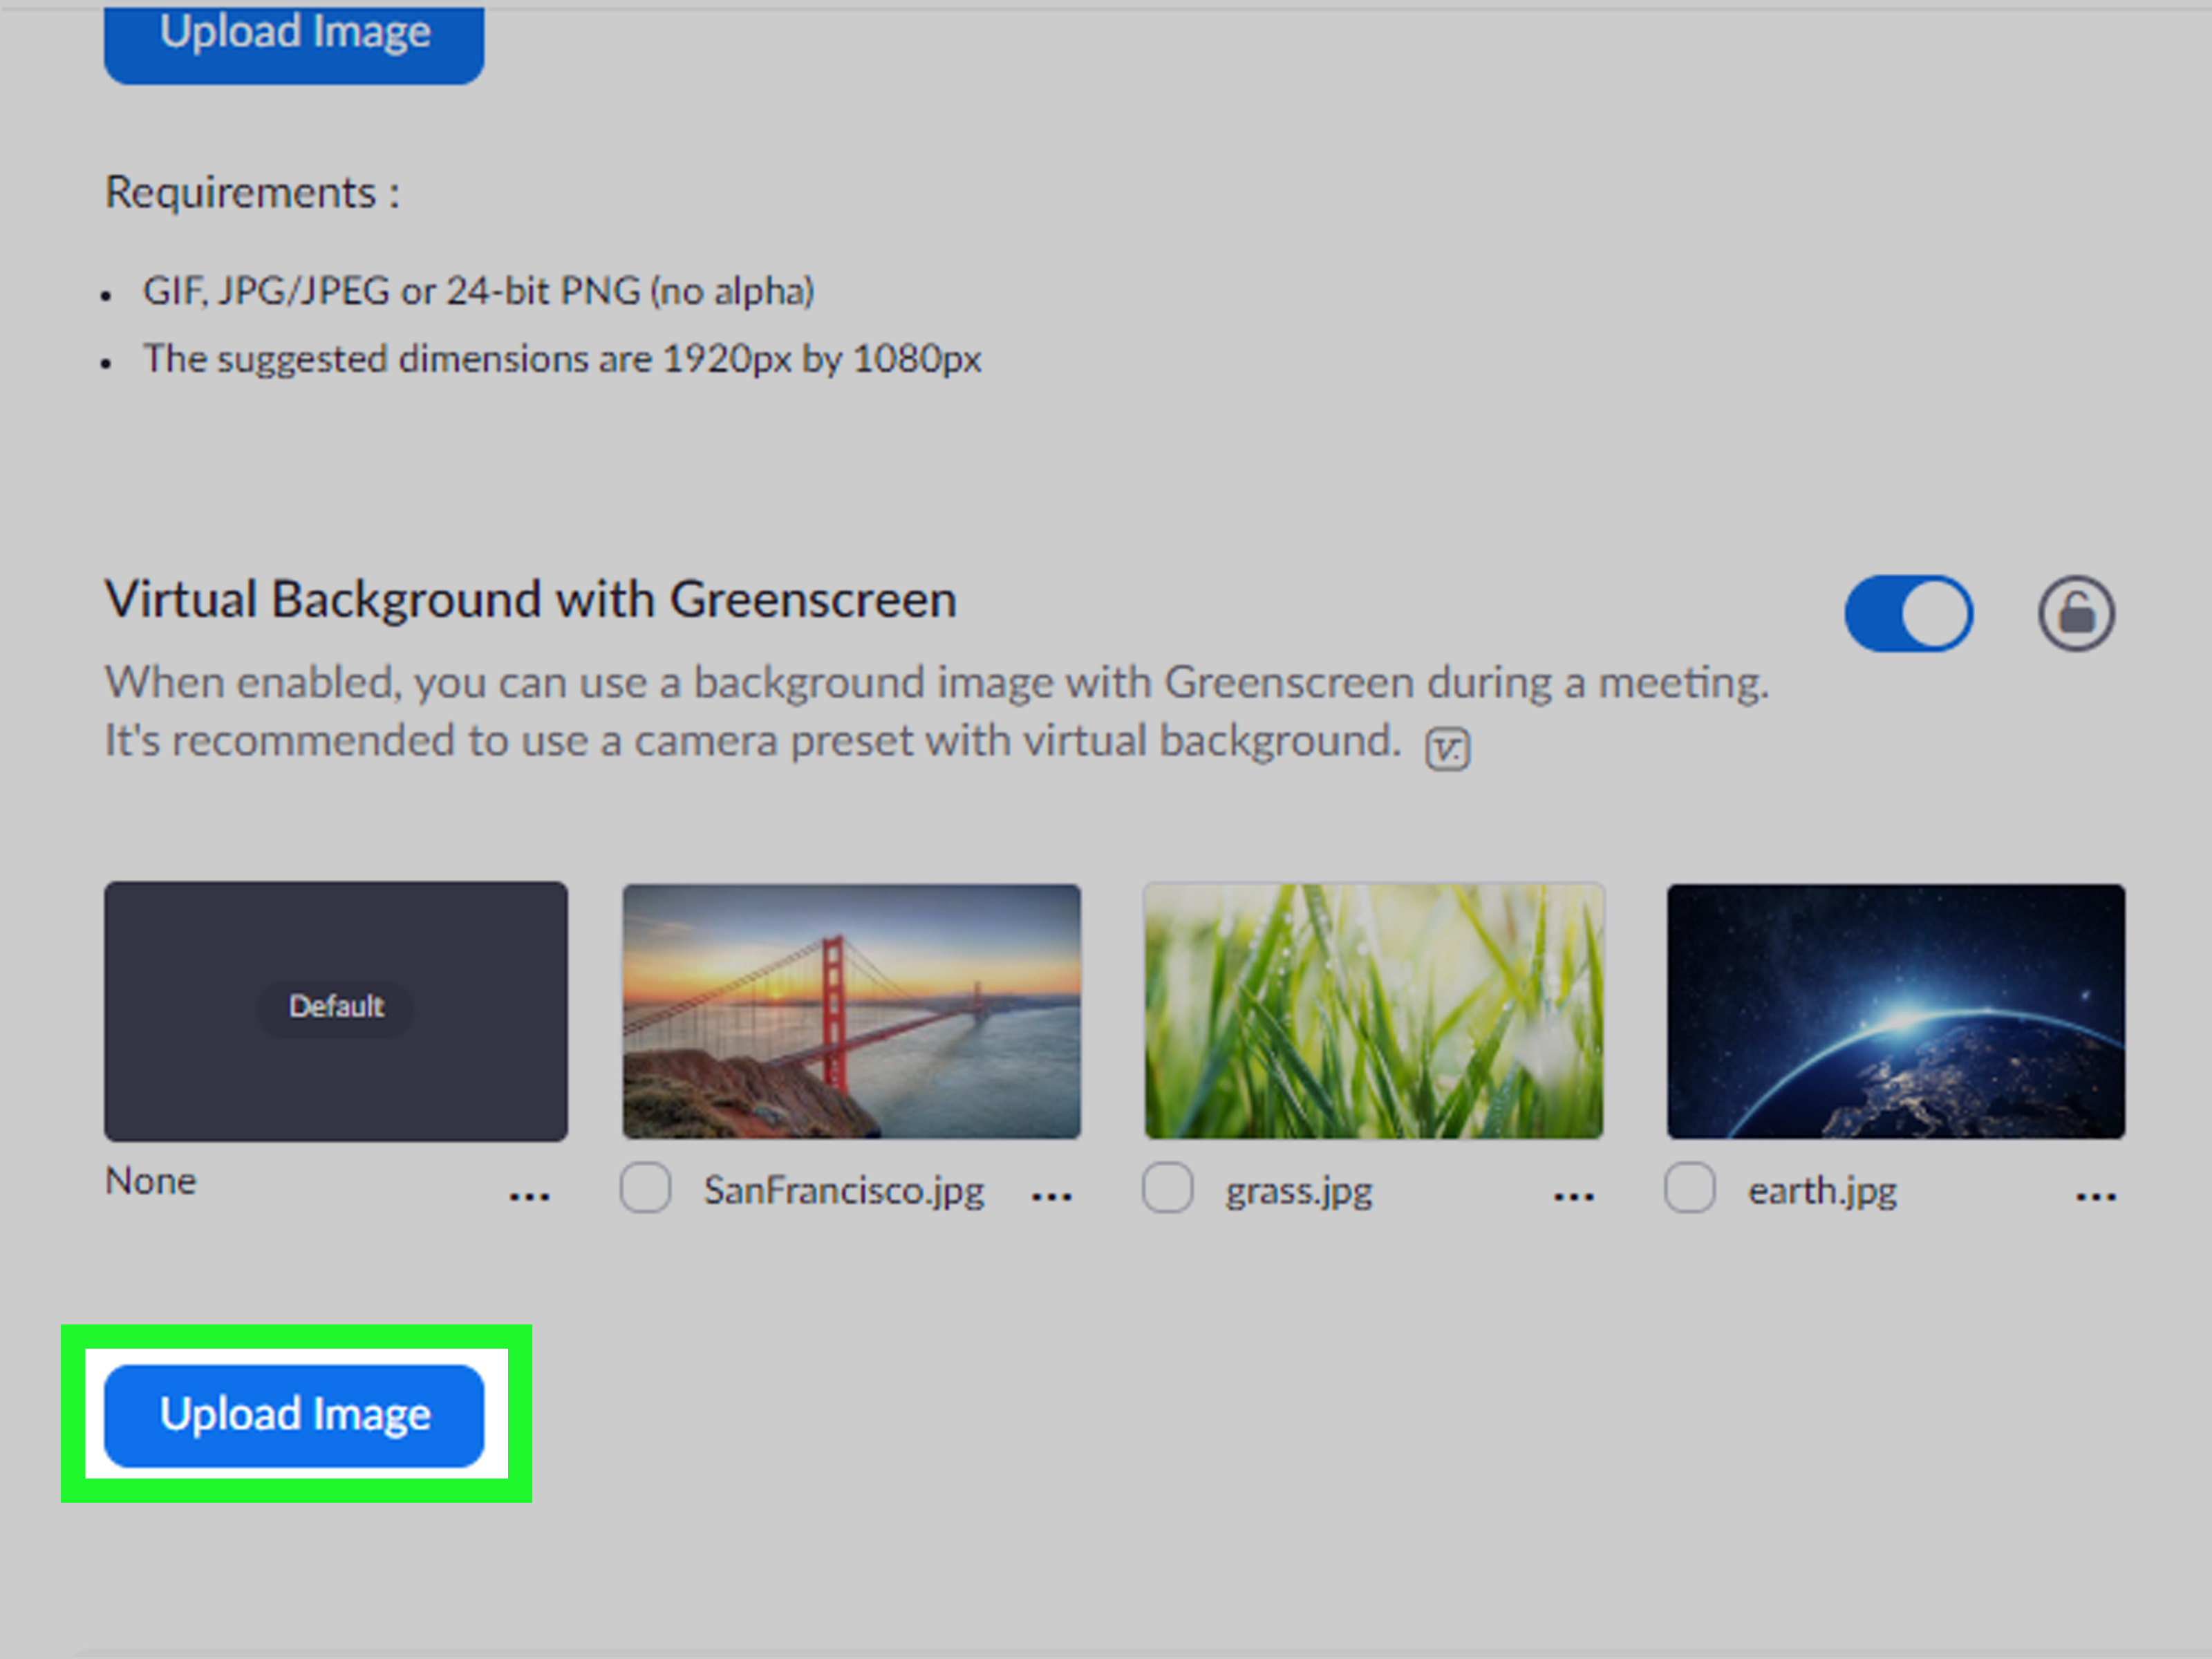Click the lock icon beside Greenscreen toggle
Viewport: 2212px width, 1659px height.
[x=2076, y=613]
